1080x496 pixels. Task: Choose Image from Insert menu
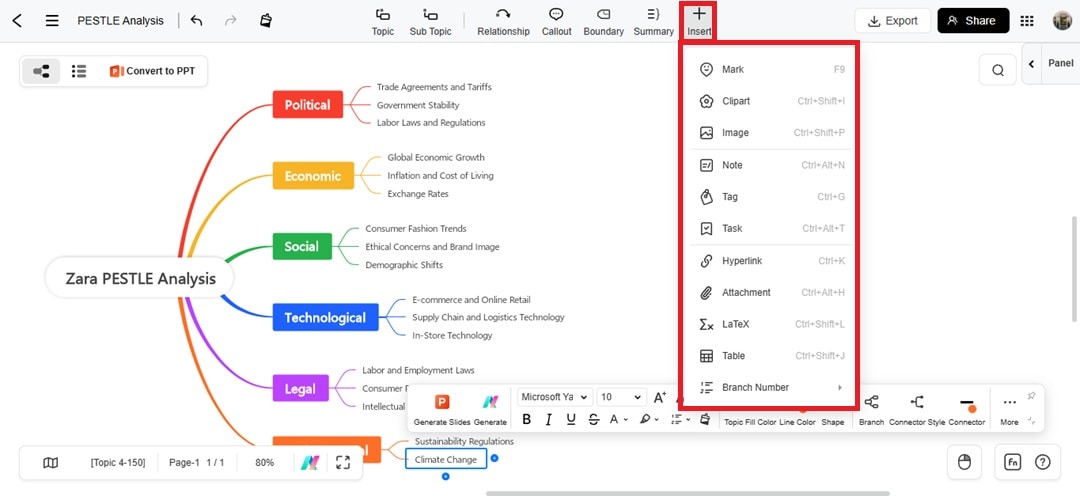[771, 133]
